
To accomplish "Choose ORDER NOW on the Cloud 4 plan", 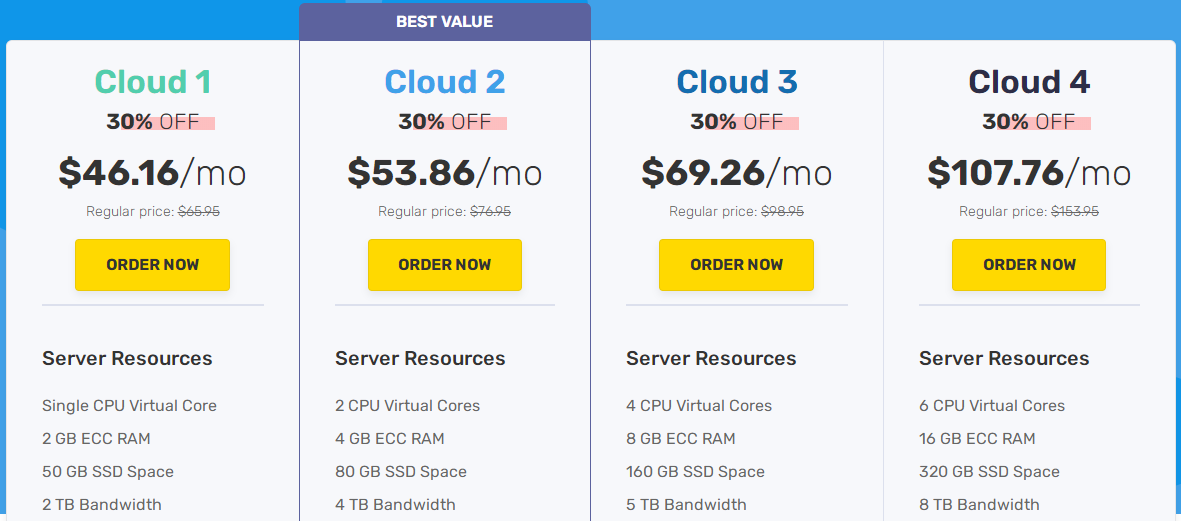I will [1029, 265].
